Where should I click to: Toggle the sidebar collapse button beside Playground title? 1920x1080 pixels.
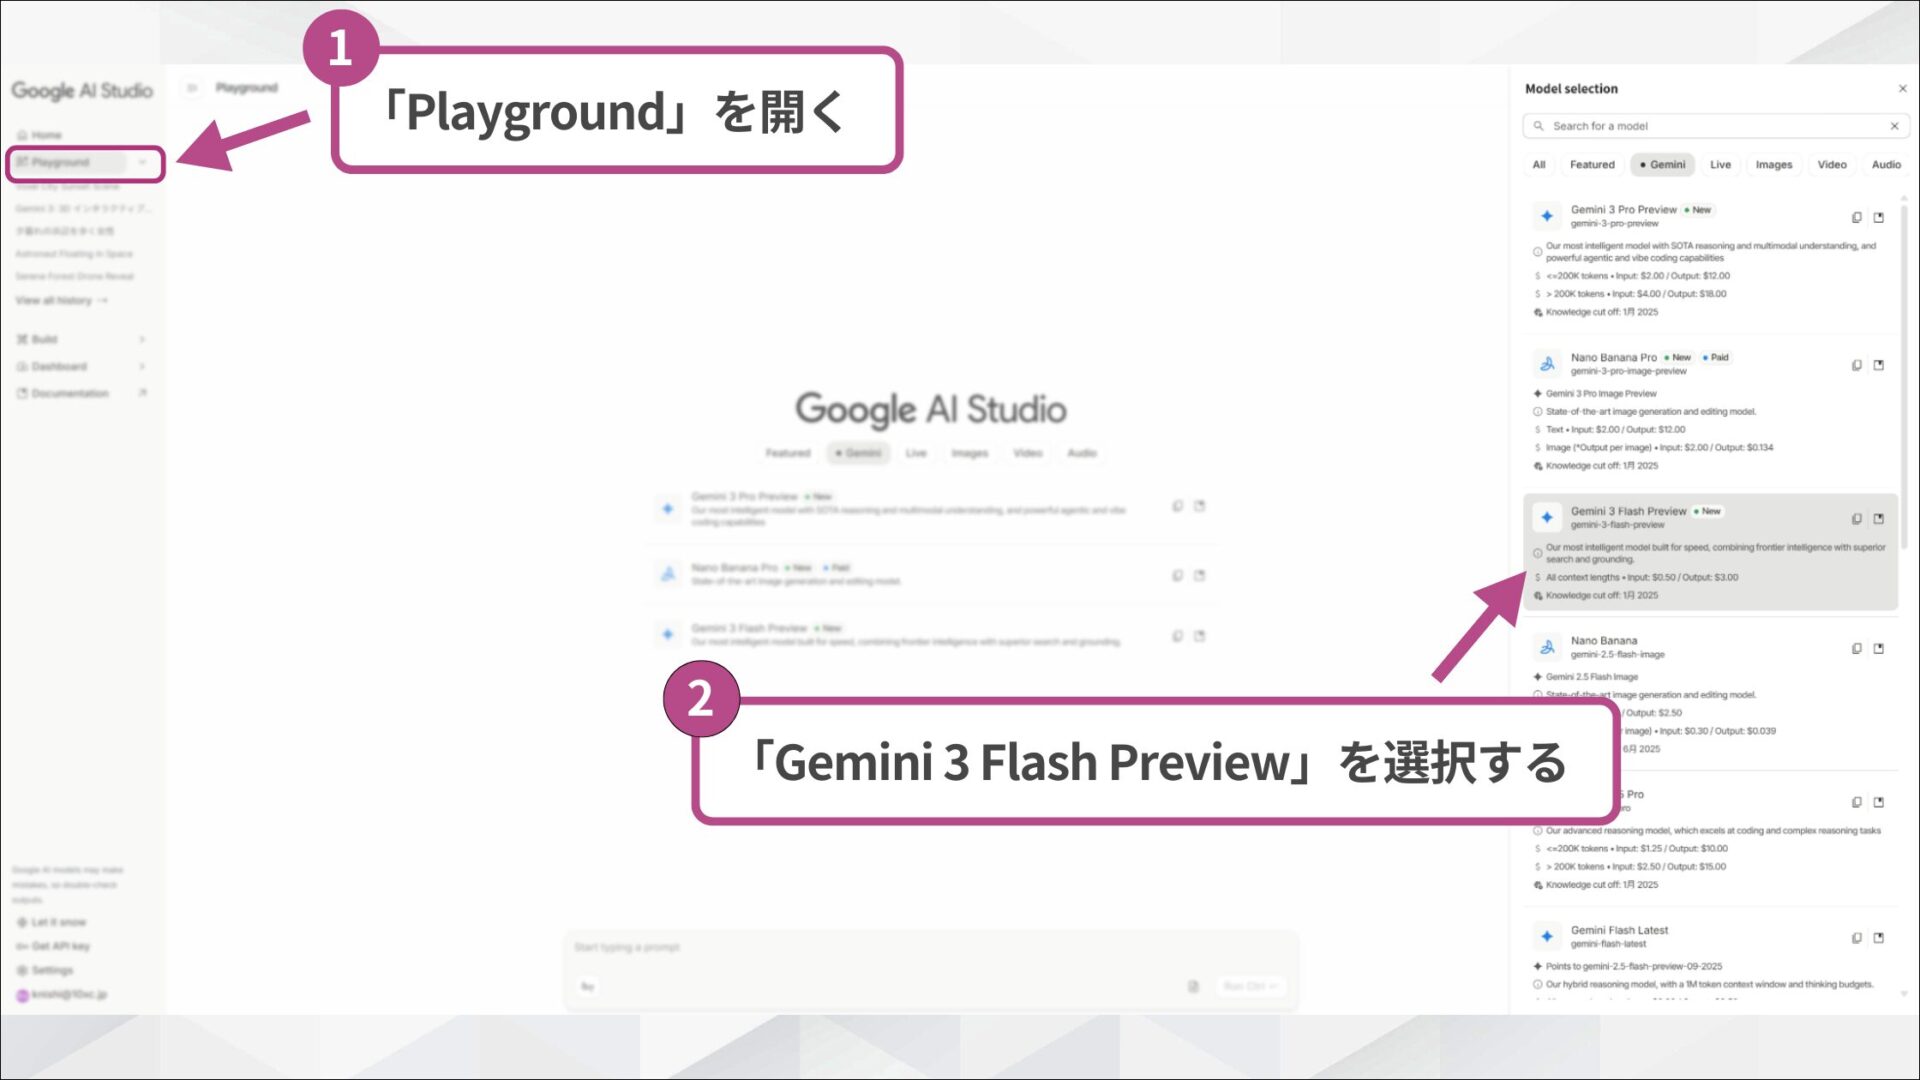pyautogui.click(x=191, y=88)
